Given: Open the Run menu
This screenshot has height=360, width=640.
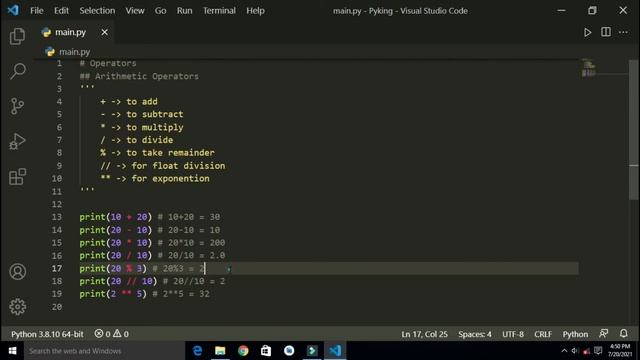Looking at the screenshot, I should coord(184,11).
